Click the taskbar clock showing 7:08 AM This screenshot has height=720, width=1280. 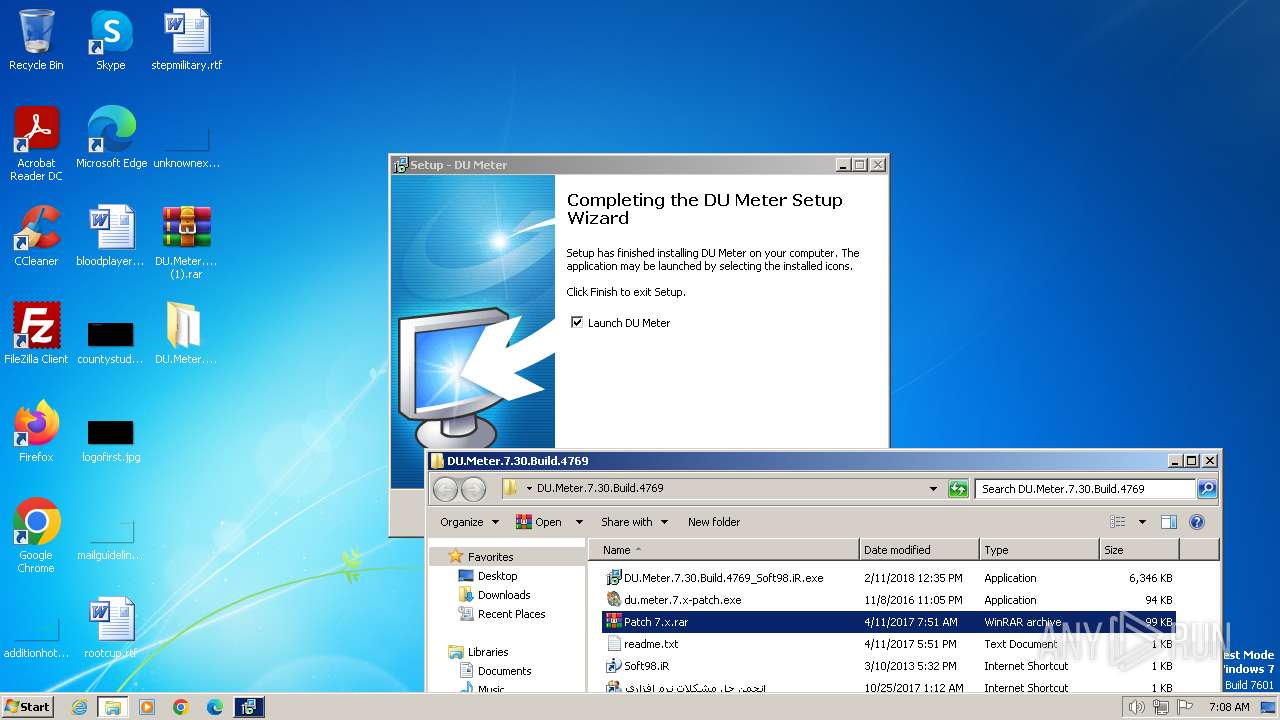click(x=1229, y=707)
